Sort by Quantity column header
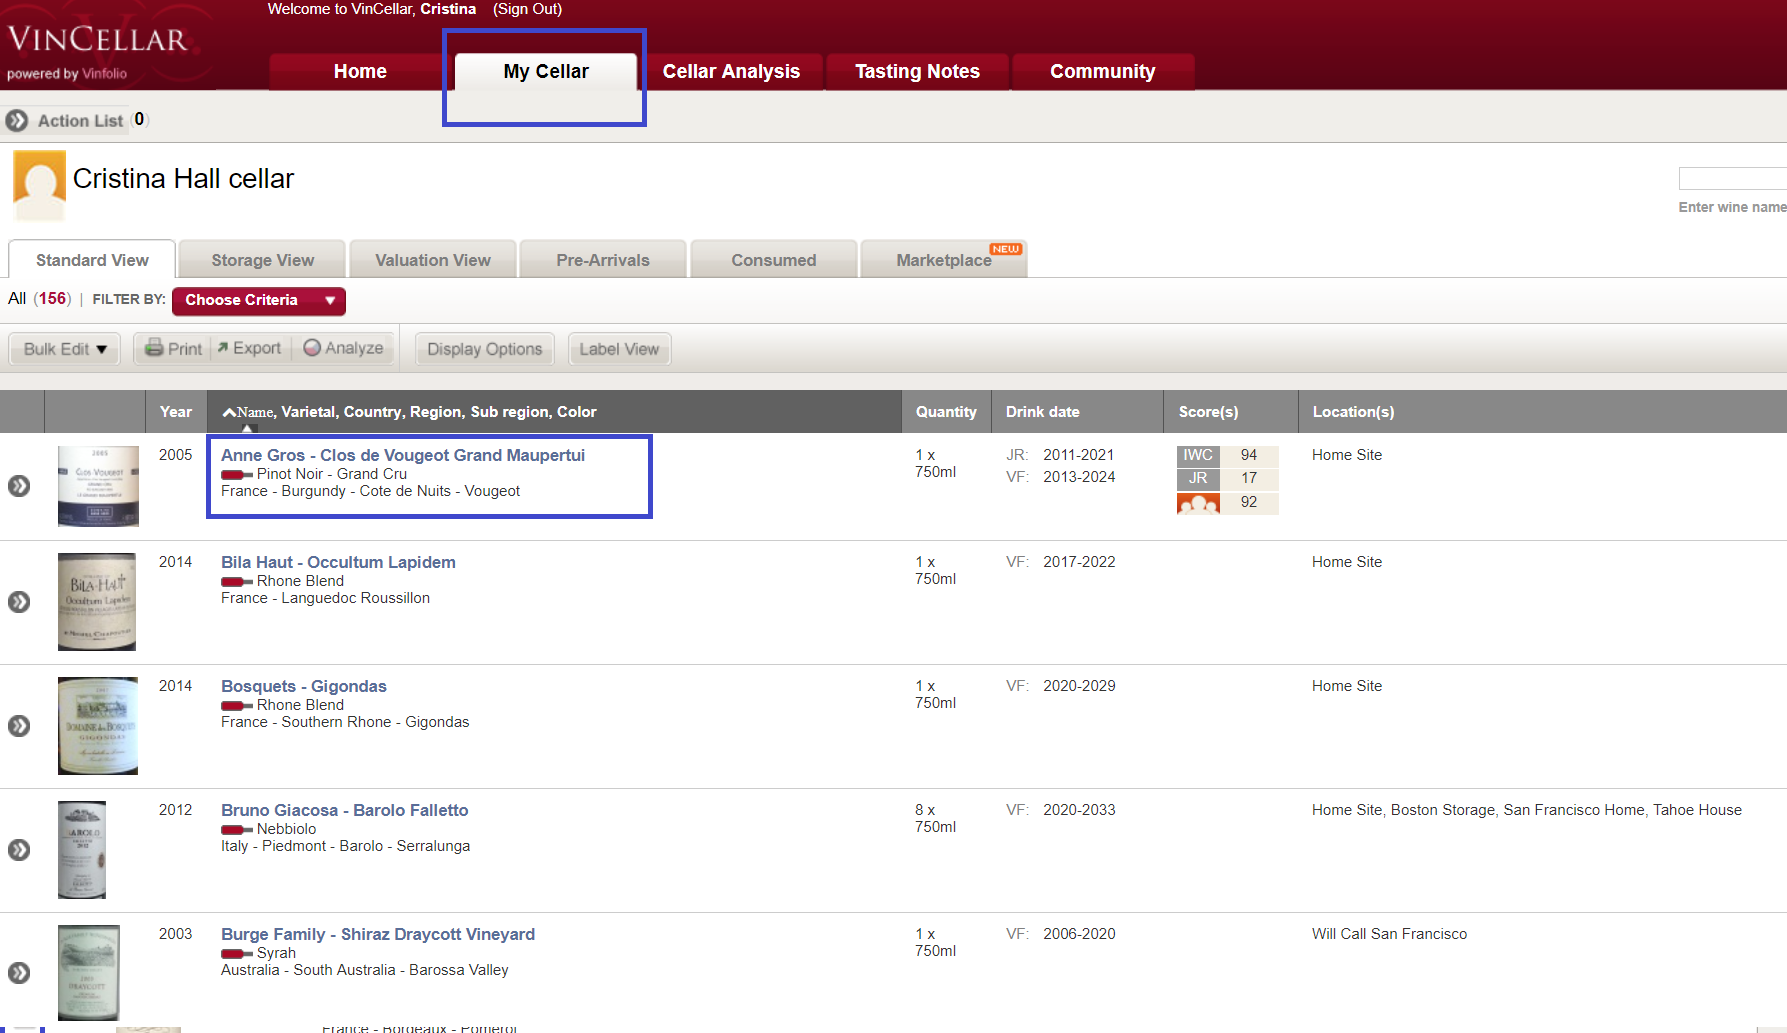 point(946,412)
